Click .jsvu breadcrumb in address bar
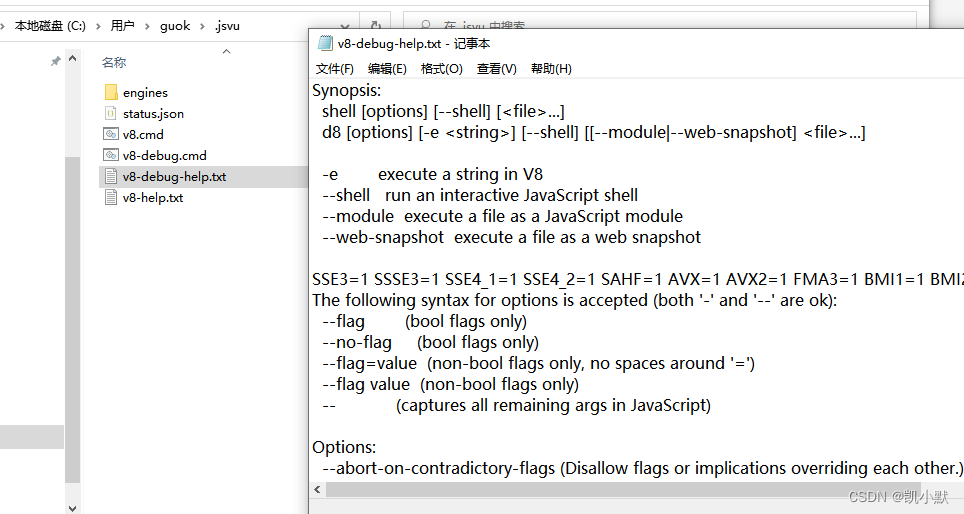 coord(227,26)
